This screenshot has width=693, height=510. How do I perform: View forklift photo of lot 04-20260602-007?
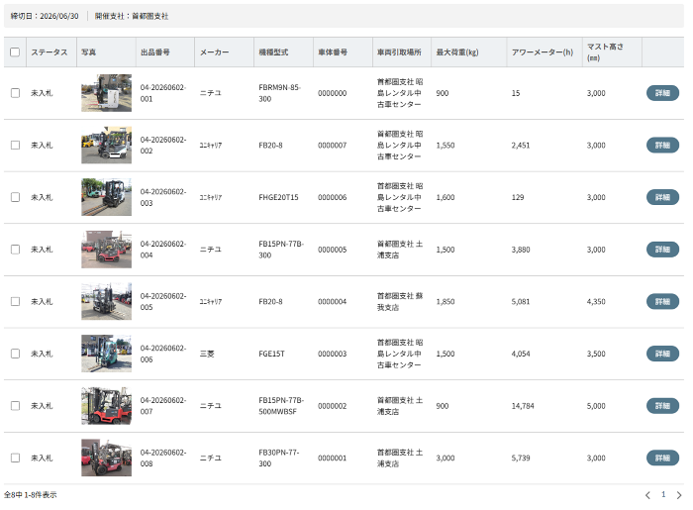pyautogui.click(x=106, y=406)
